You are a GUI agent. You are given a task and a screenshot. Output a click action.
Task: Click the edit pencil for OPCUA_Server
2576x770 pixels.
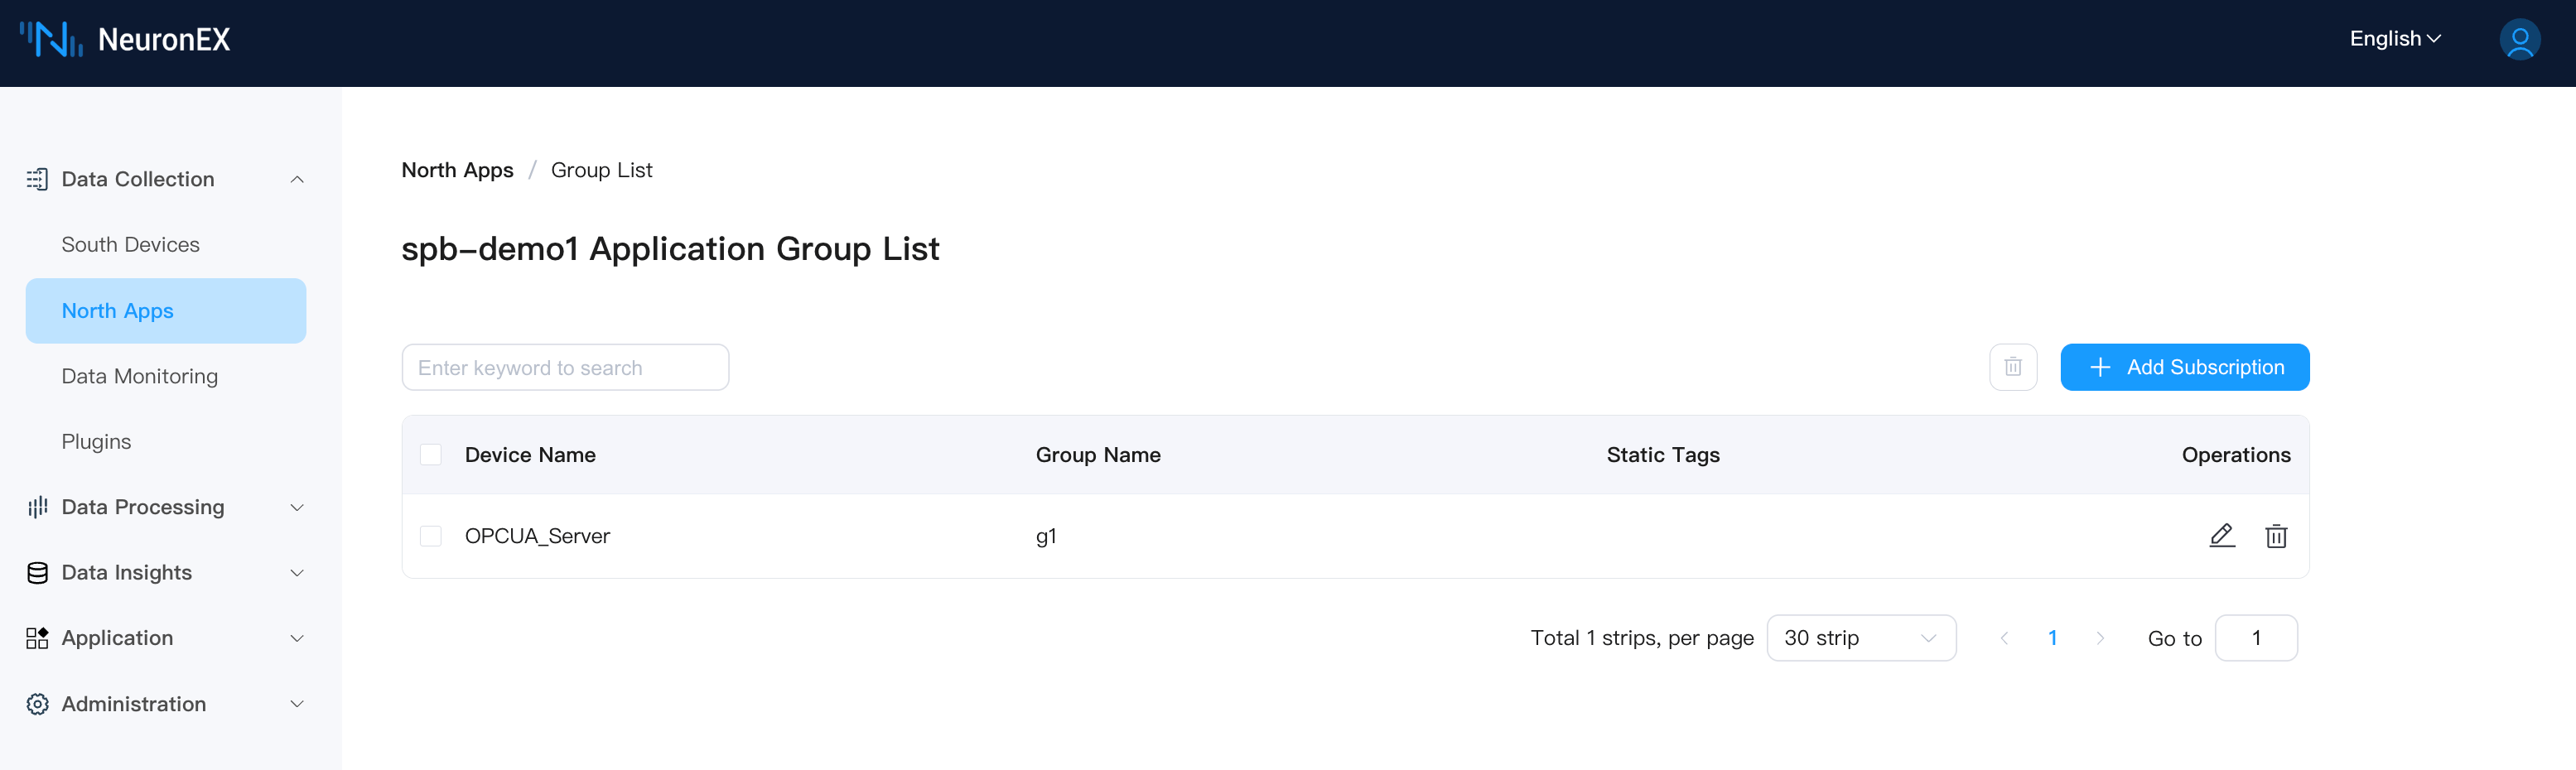click(2221, 536)
